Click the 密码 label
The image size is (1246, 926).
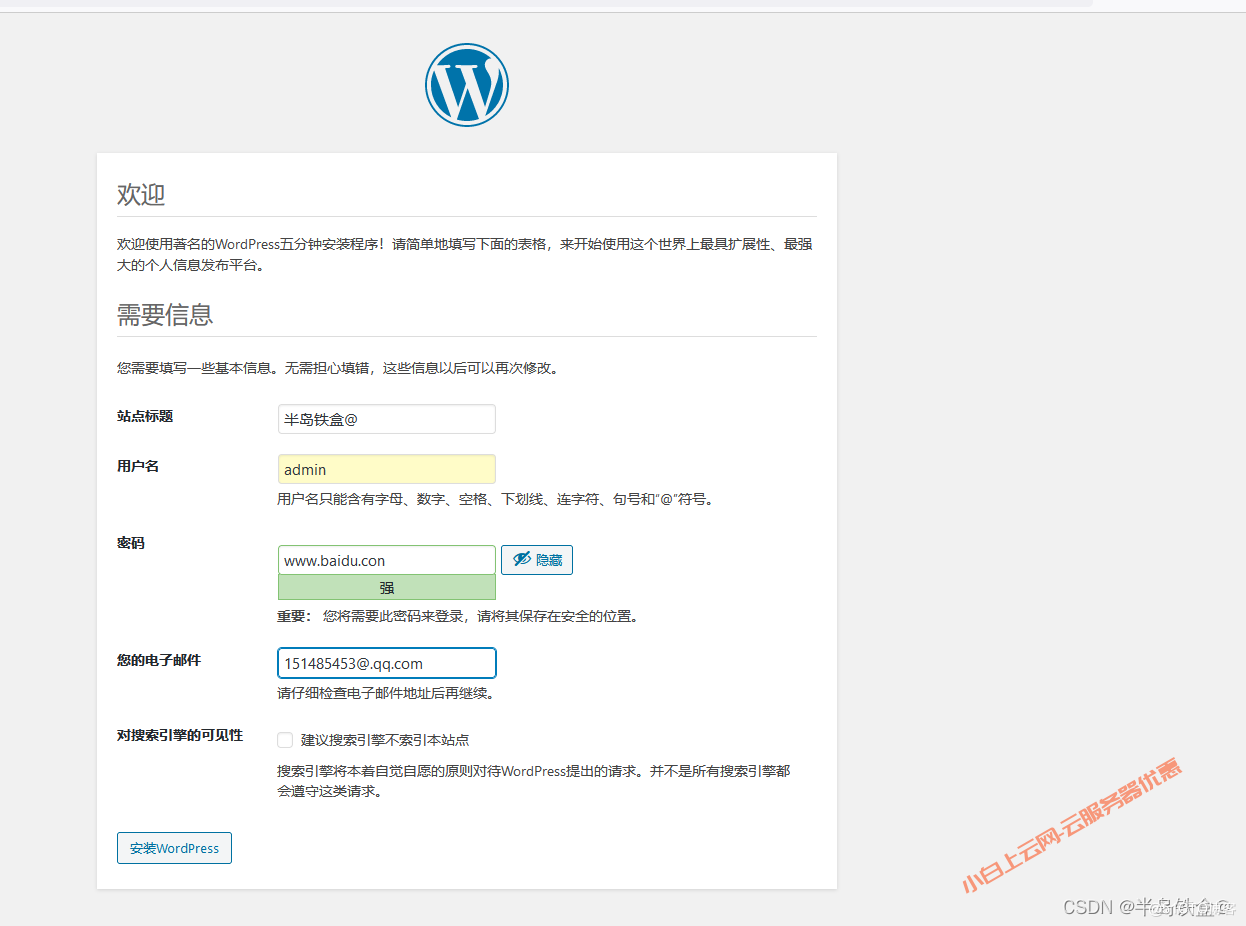click(x=131, y=543)
